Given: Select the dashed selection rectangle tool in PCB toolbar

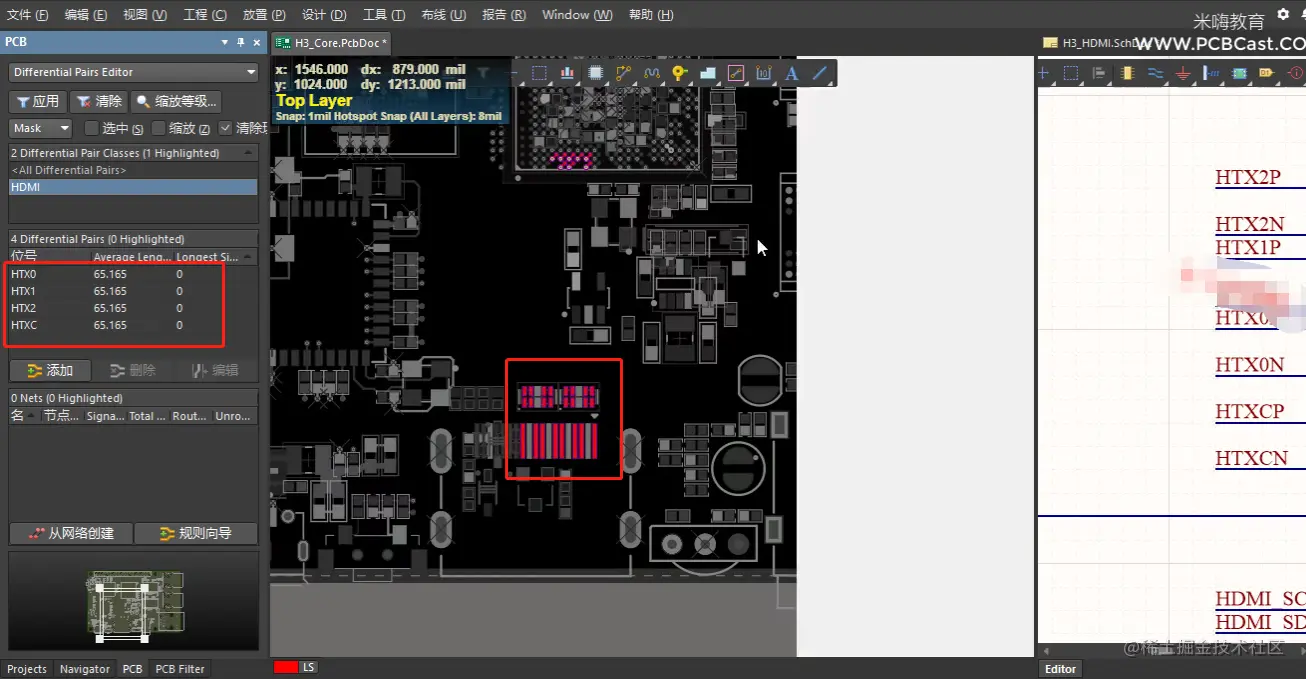Looking at the screenshot, I should (539, 73).
